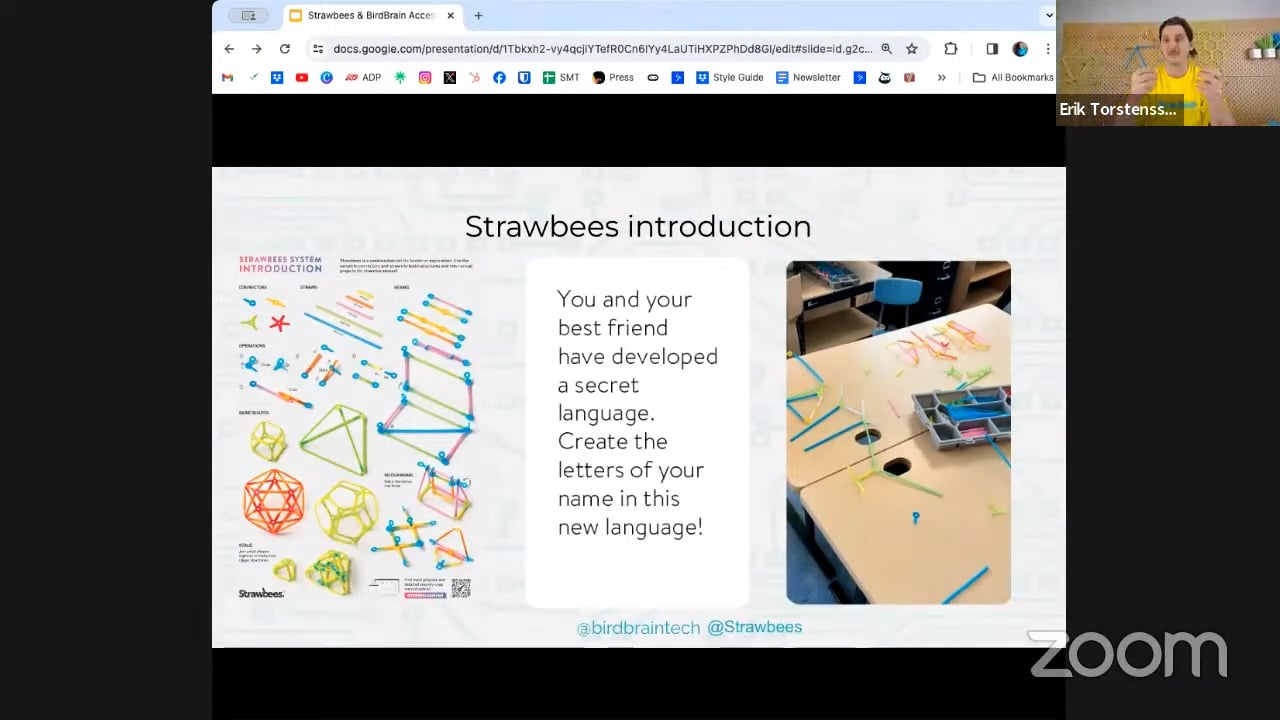Open the @birdbraintech link on the slide

638,628
